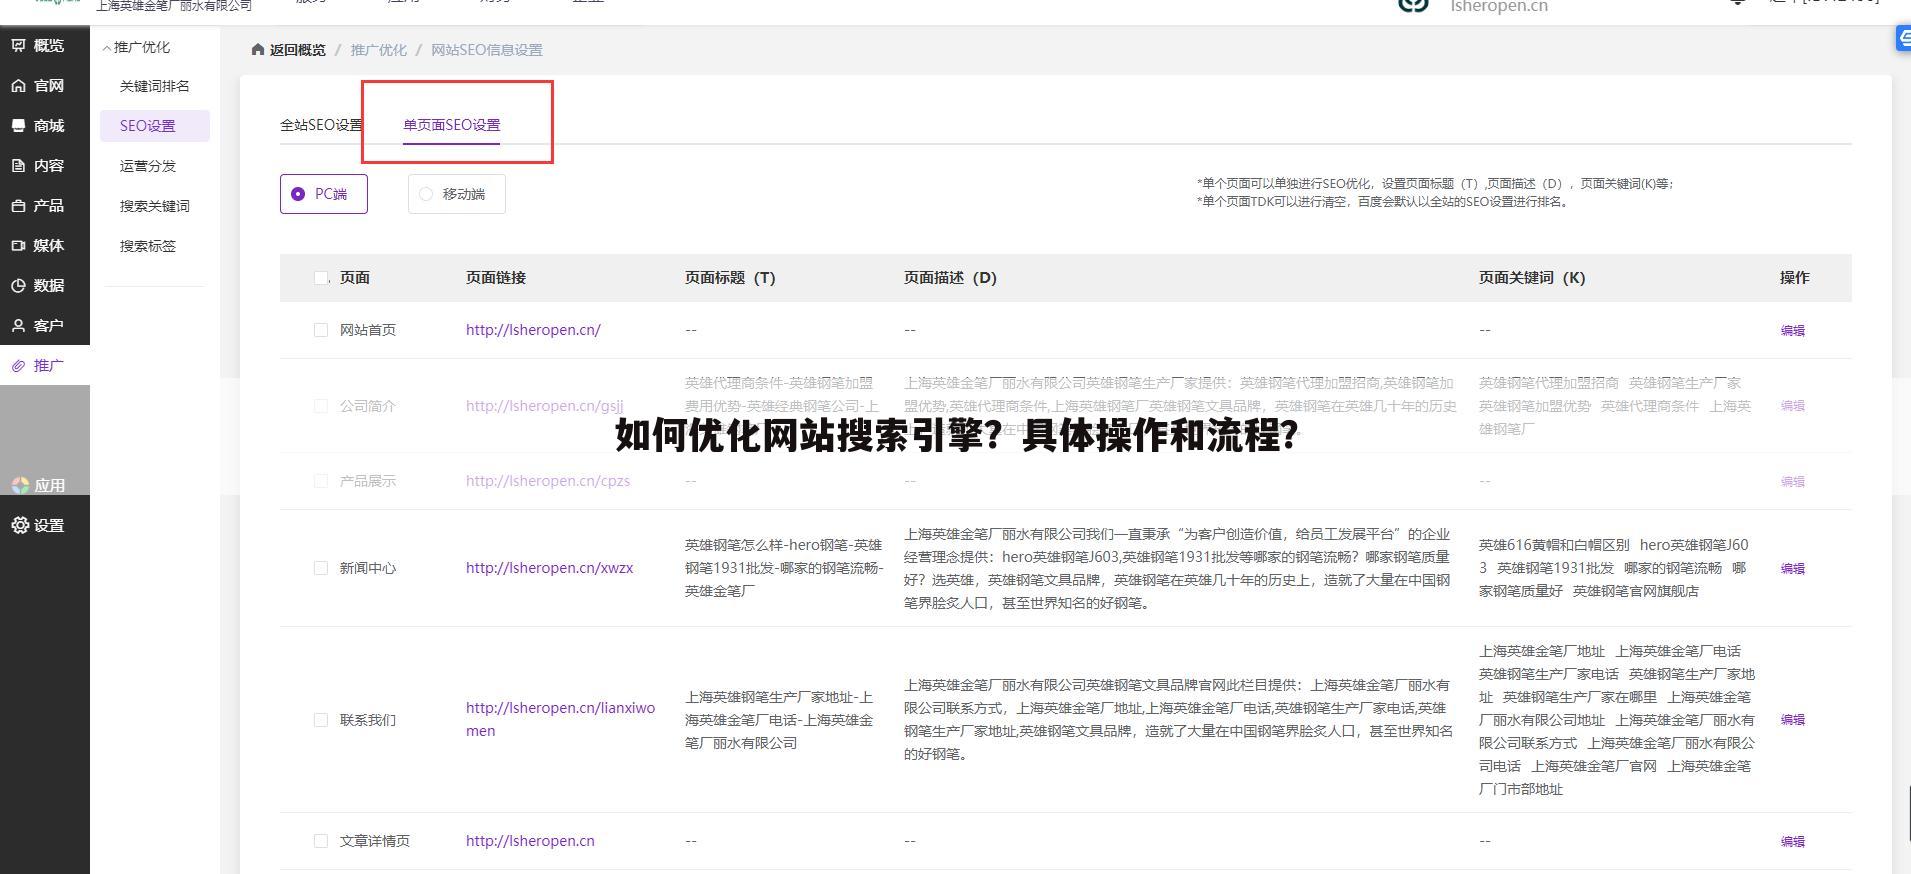Click 返回概览 breadcrumb link
The height and width of the screenshot is (874, 1911).
(297, 50)
